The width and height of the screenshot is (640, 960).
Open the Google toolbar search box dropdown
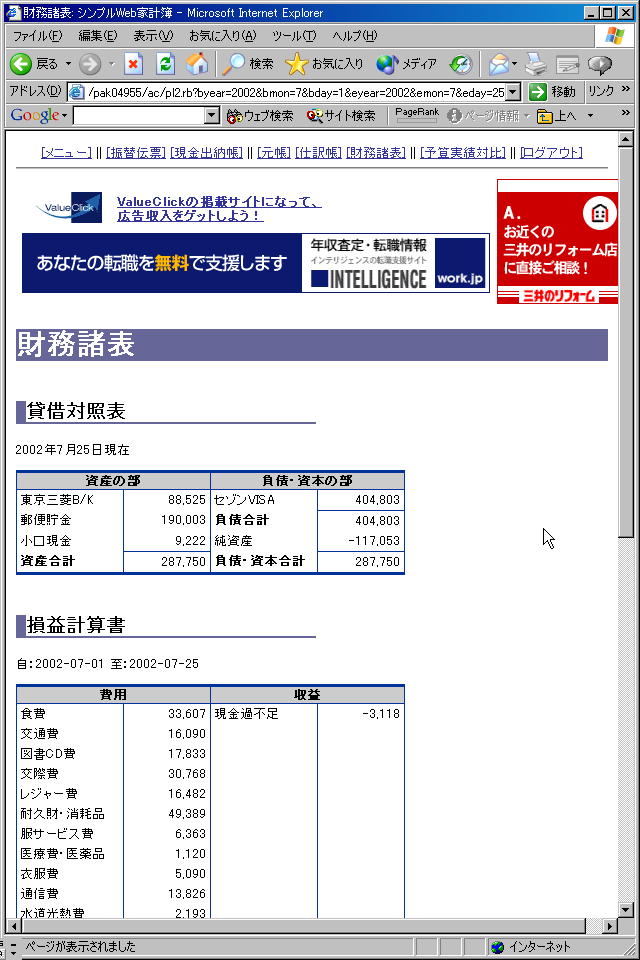pyautogui.click(x=211, y=116)
